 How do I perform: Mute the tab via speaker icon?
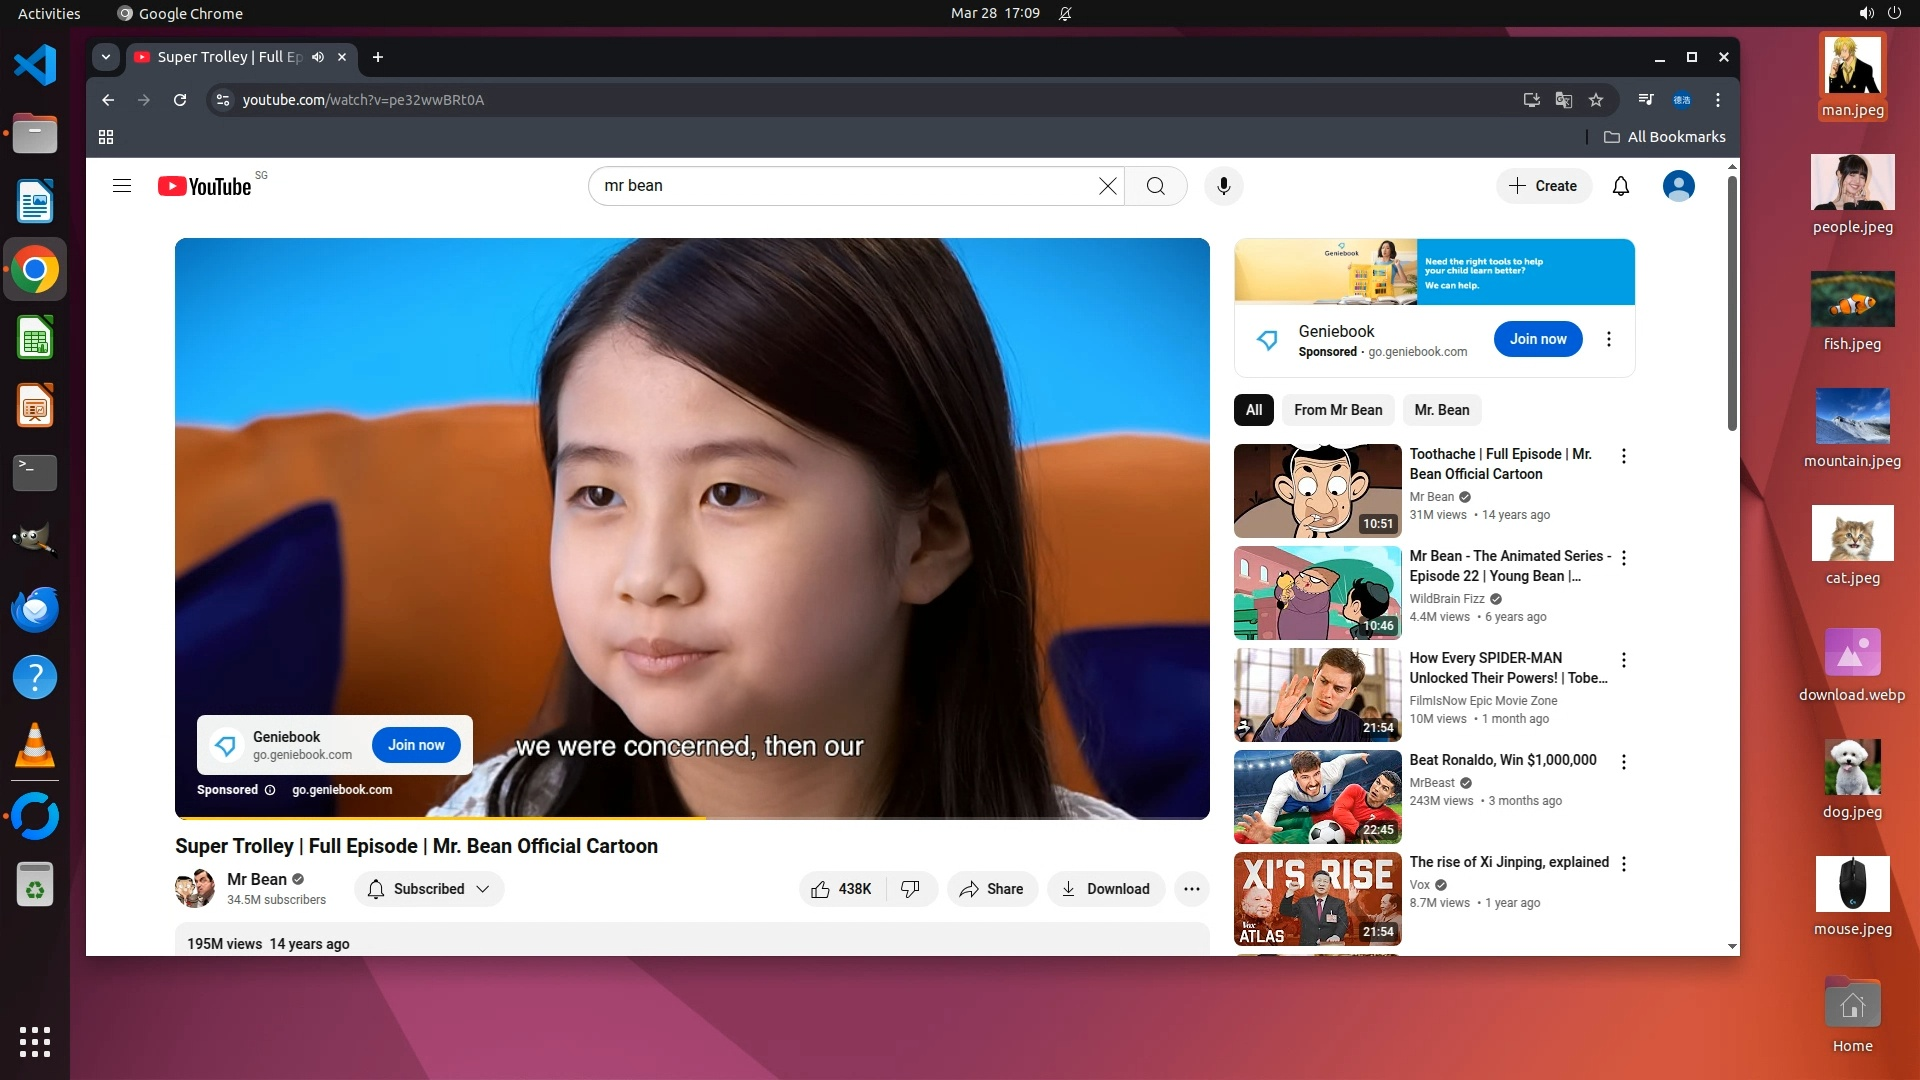coord(318,57)
